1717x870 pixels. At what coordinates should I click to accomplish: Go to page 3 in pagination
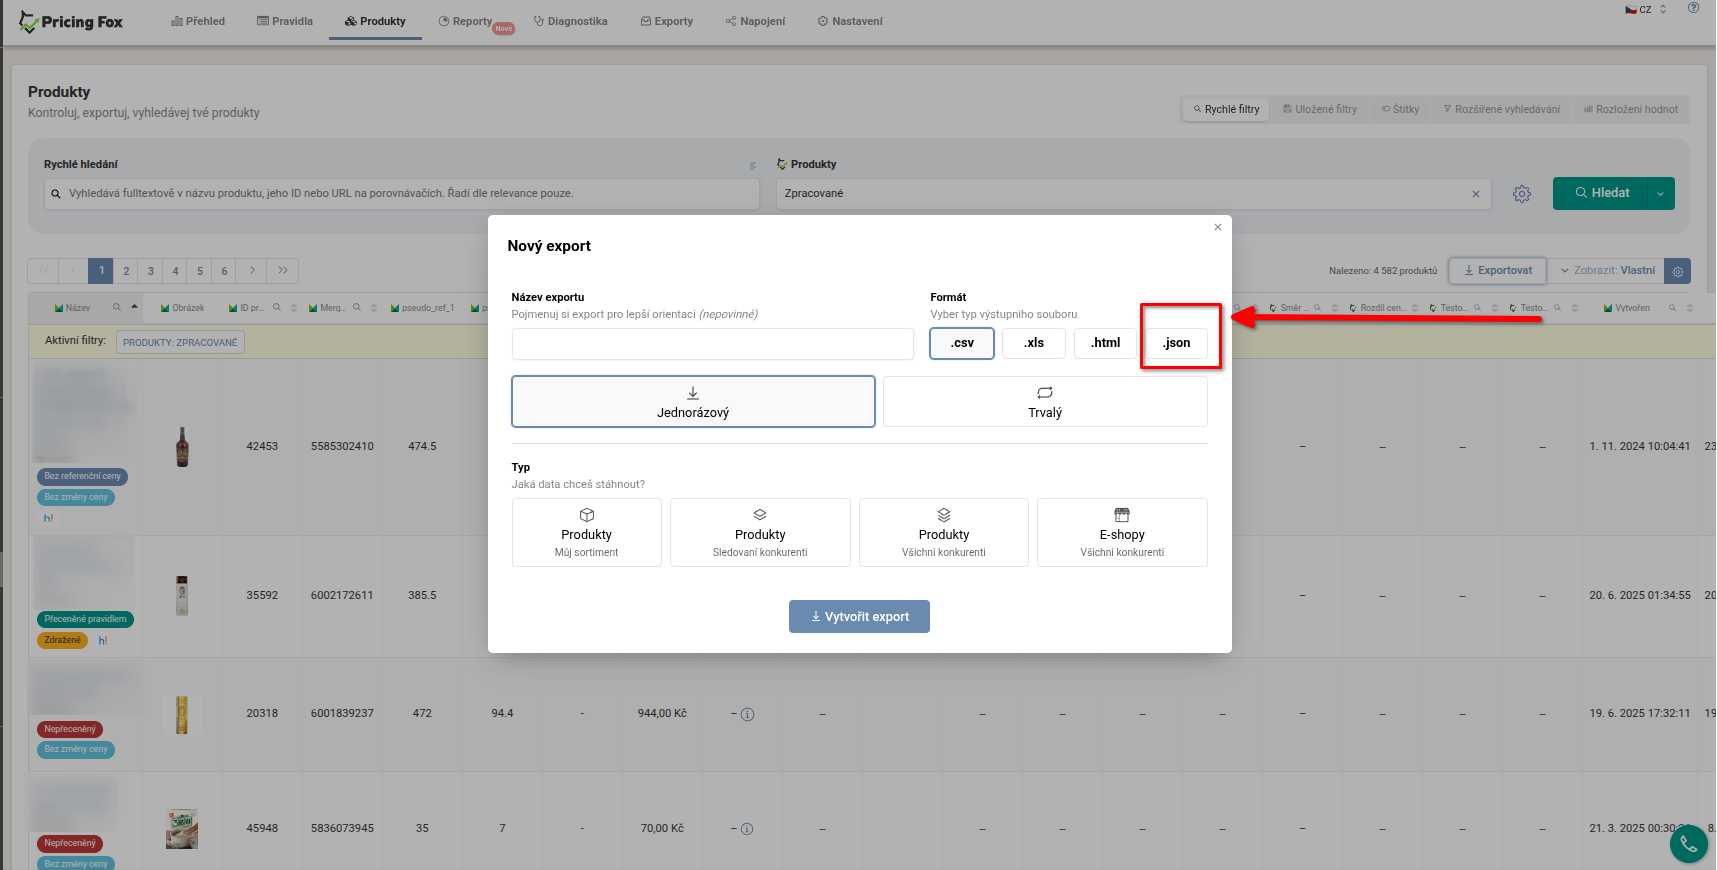click(150, 271)
